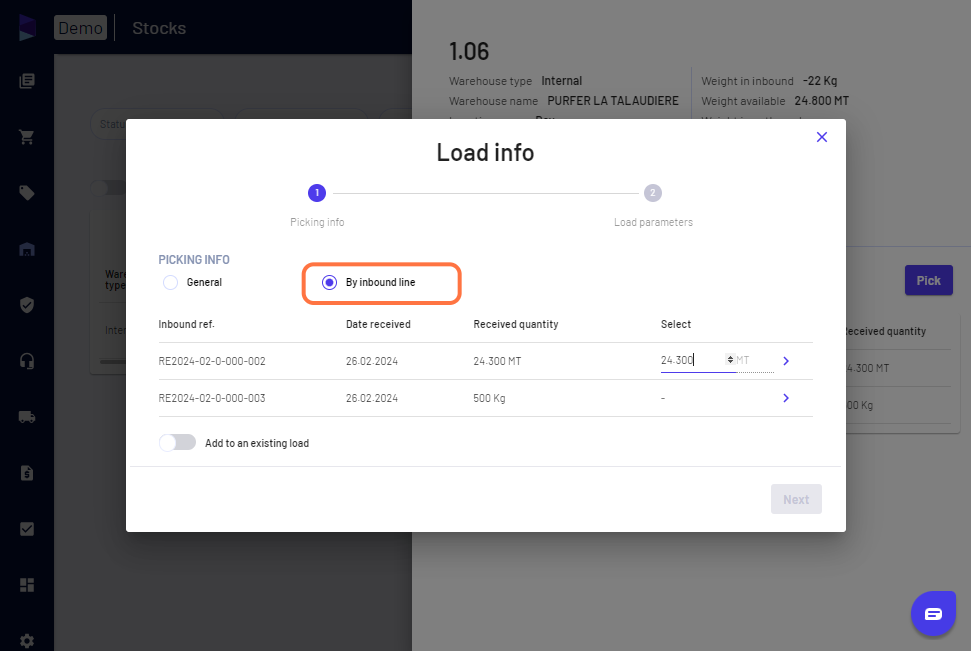This screenshot has width=971, height=651.
Task: Open the checkbox tasks sidebar icon
Action: pos(27,529)
